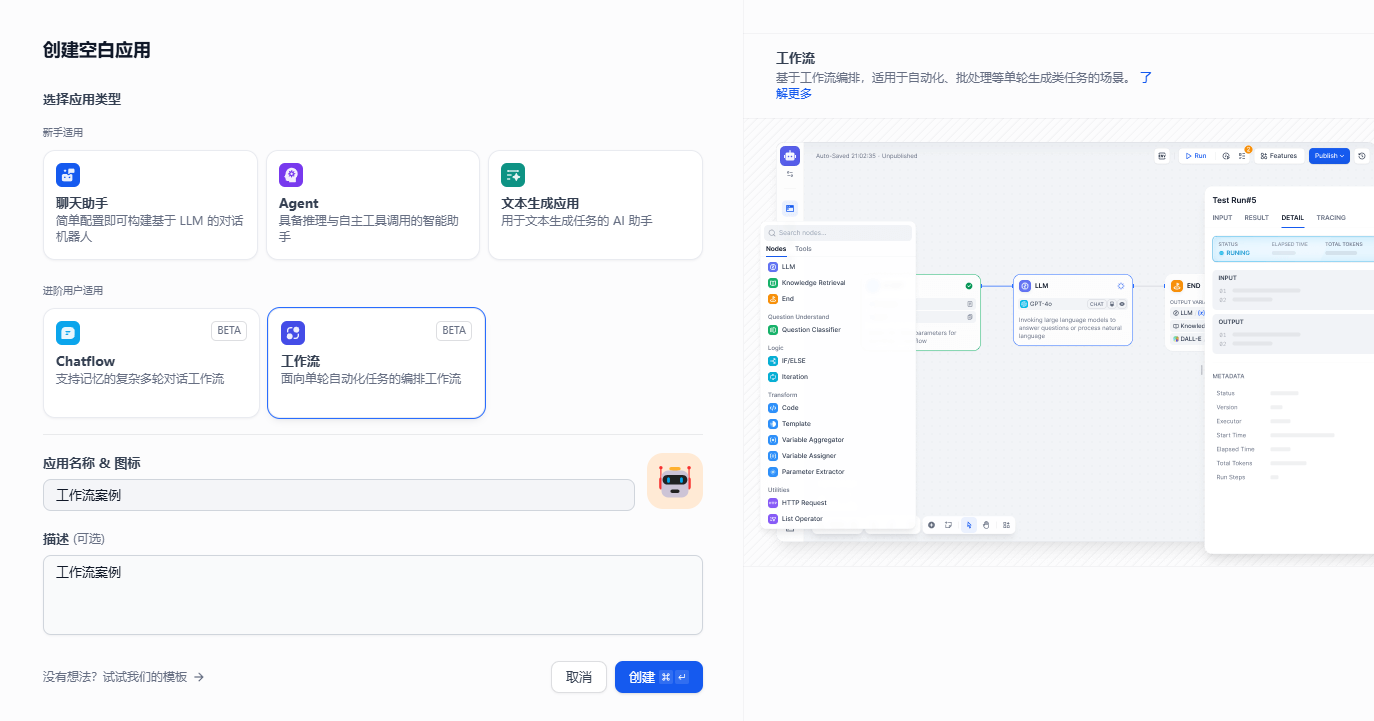Screen dimensions: 1374x721
Task: Select the 聊天助手 app type card
Action: pyautogui.click(x=150, y=205)
